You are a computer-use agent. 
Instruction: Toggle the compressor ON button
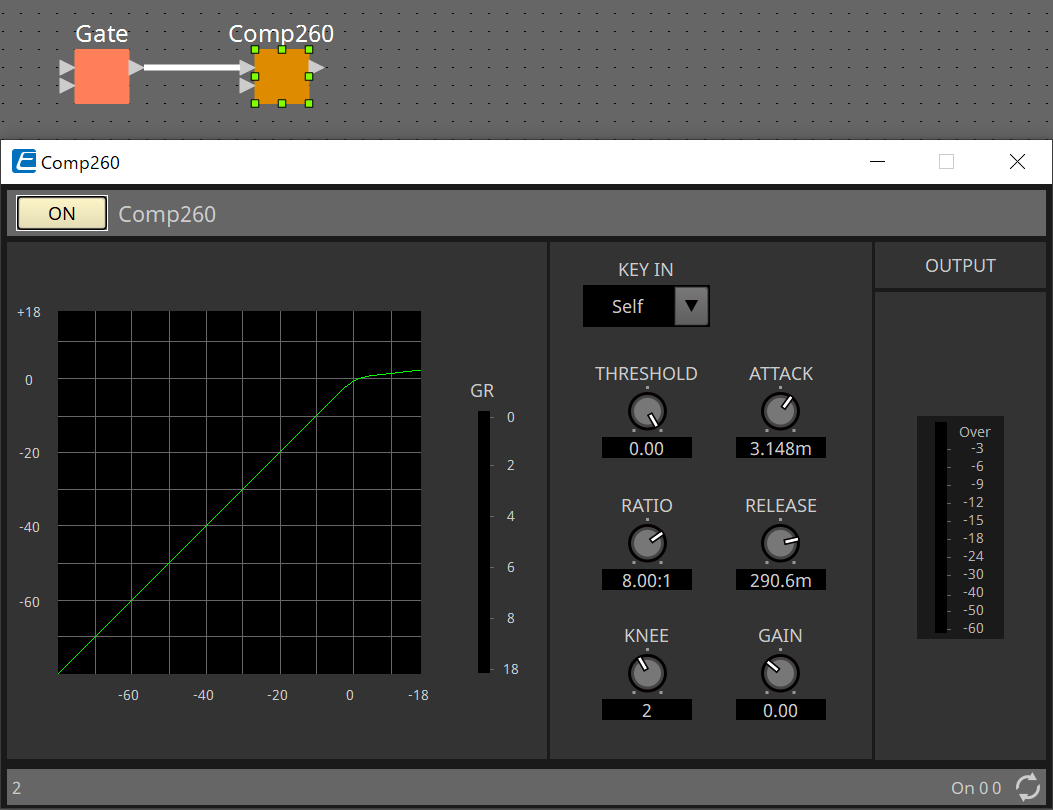coord(62,213)
